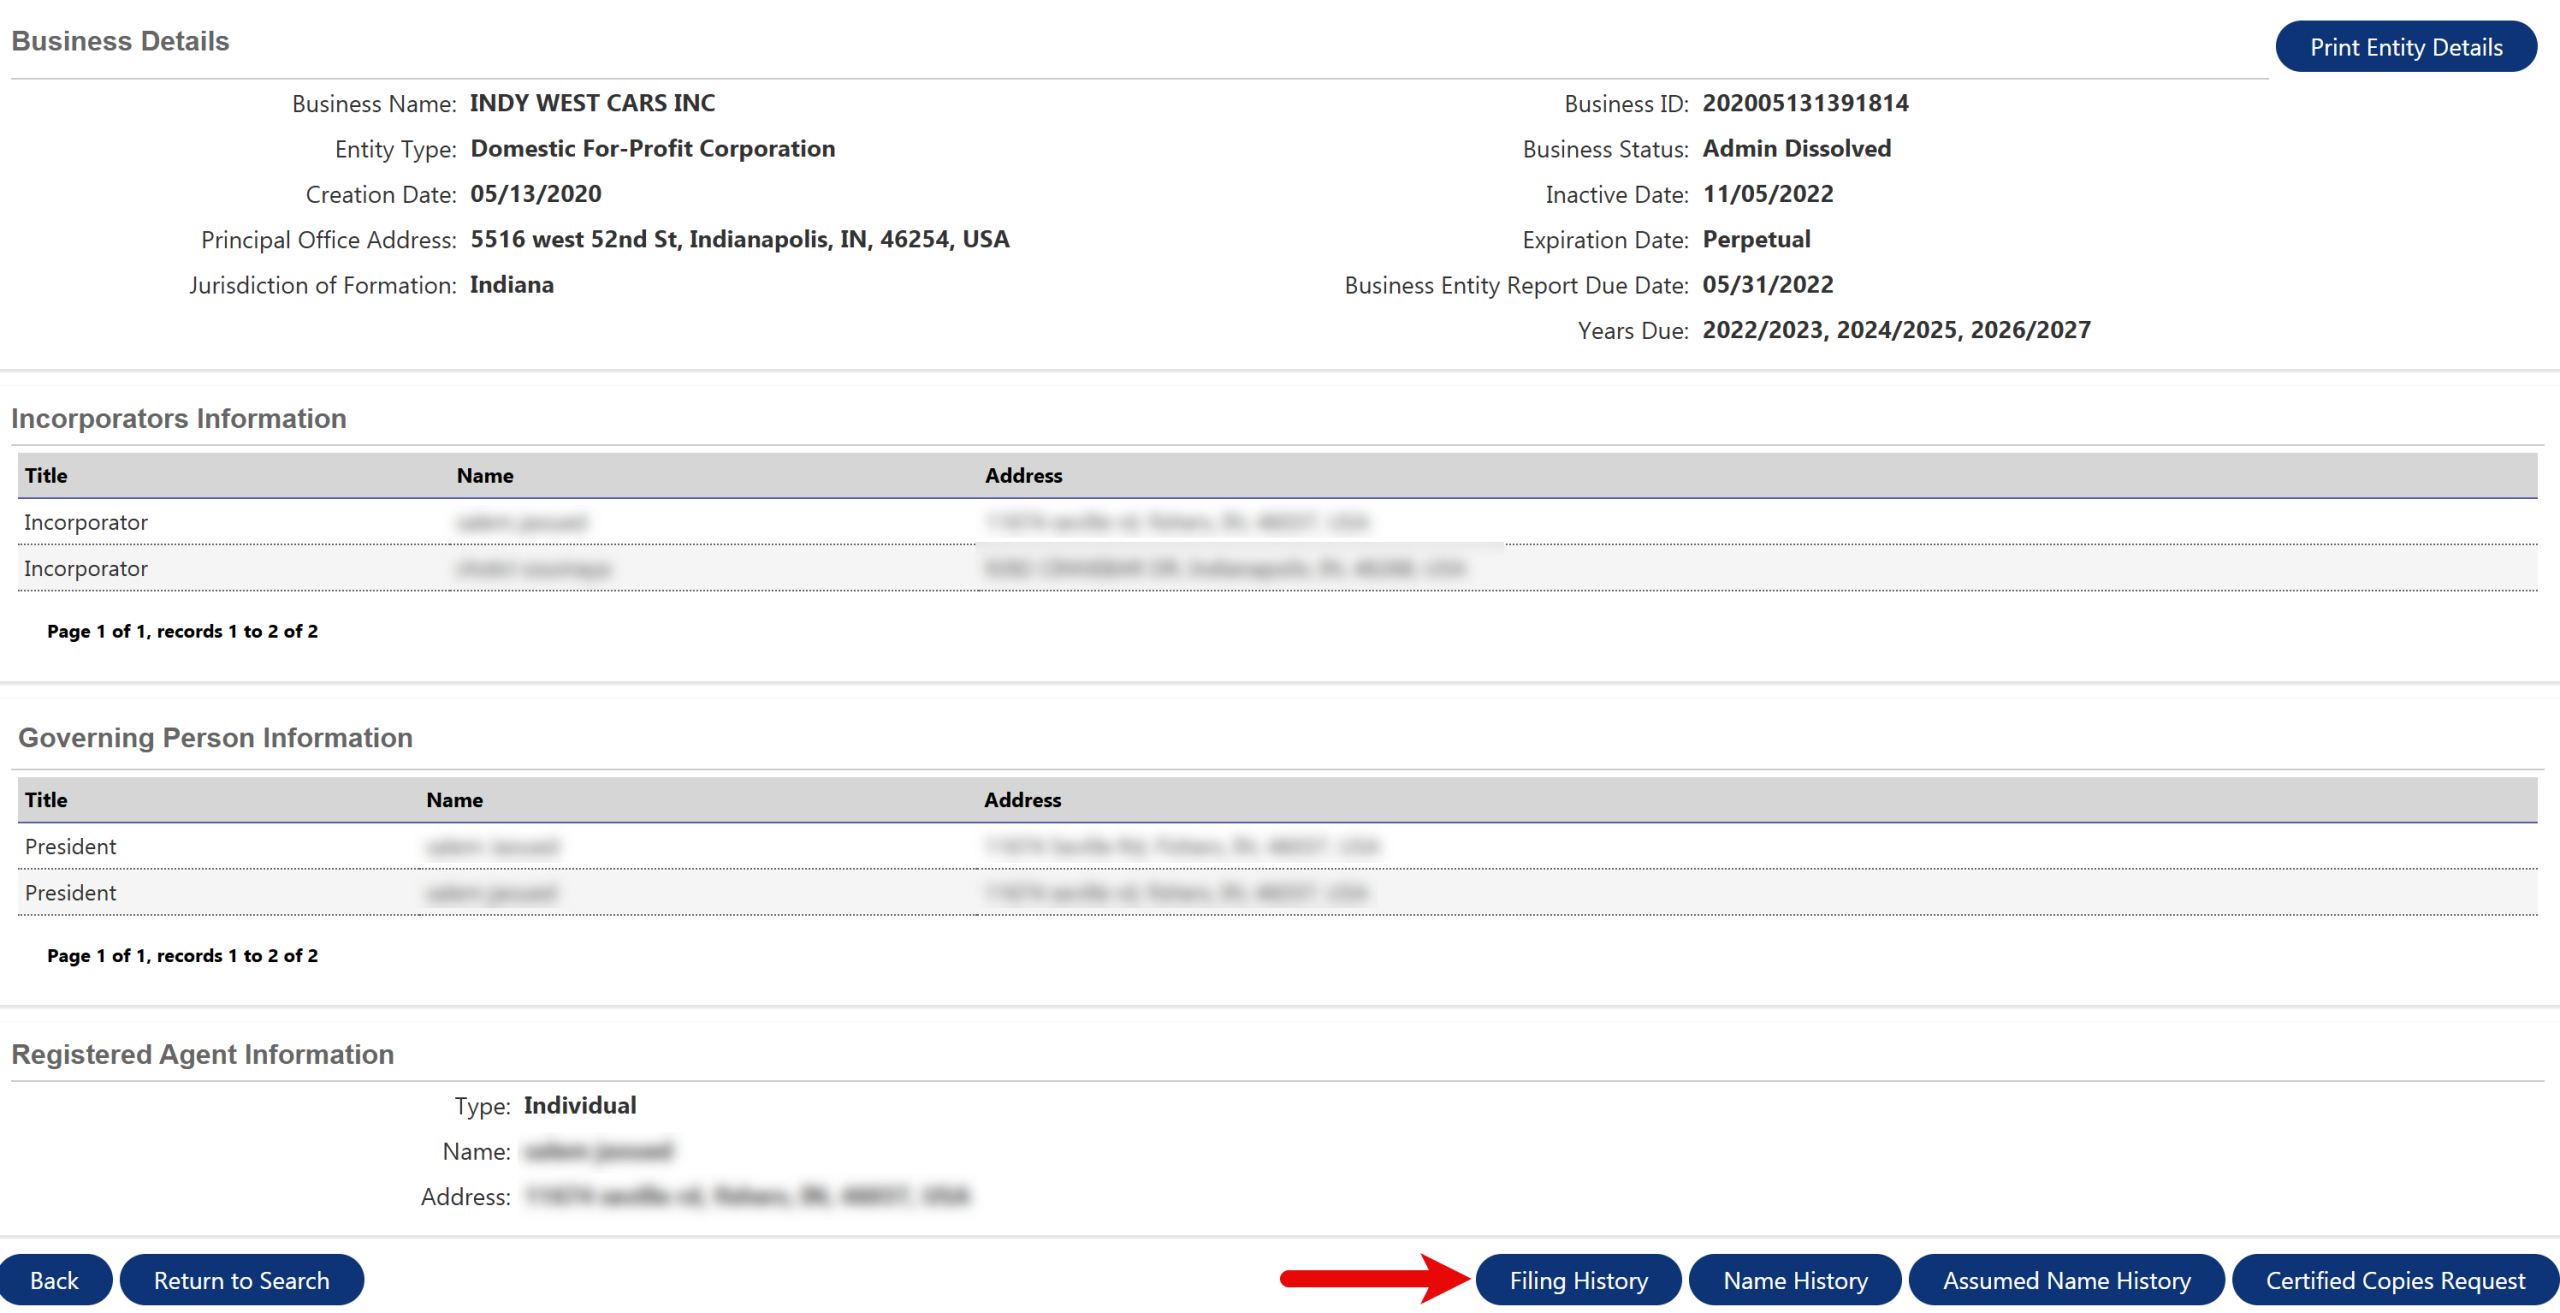Click Domestic For-Profit Corporation entity type

tap(653, 149)
